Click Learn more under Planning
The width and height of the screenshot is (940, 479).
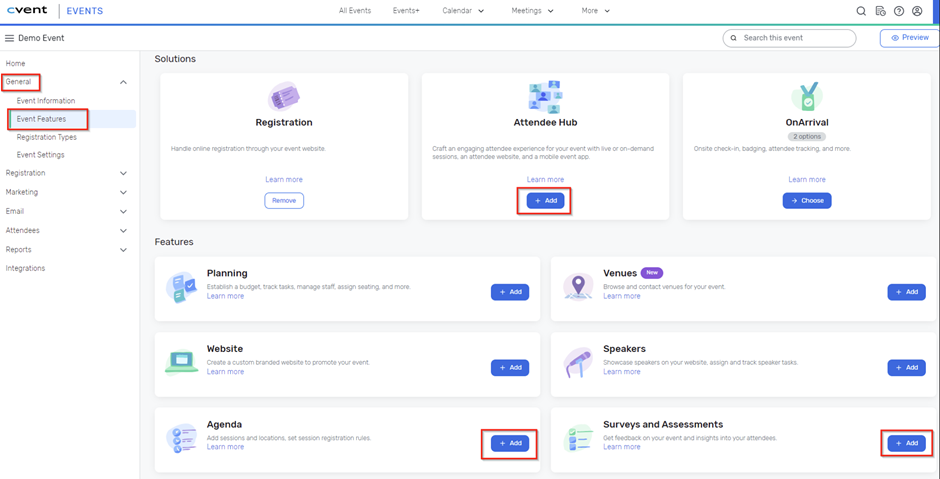(x=225, y=296)
